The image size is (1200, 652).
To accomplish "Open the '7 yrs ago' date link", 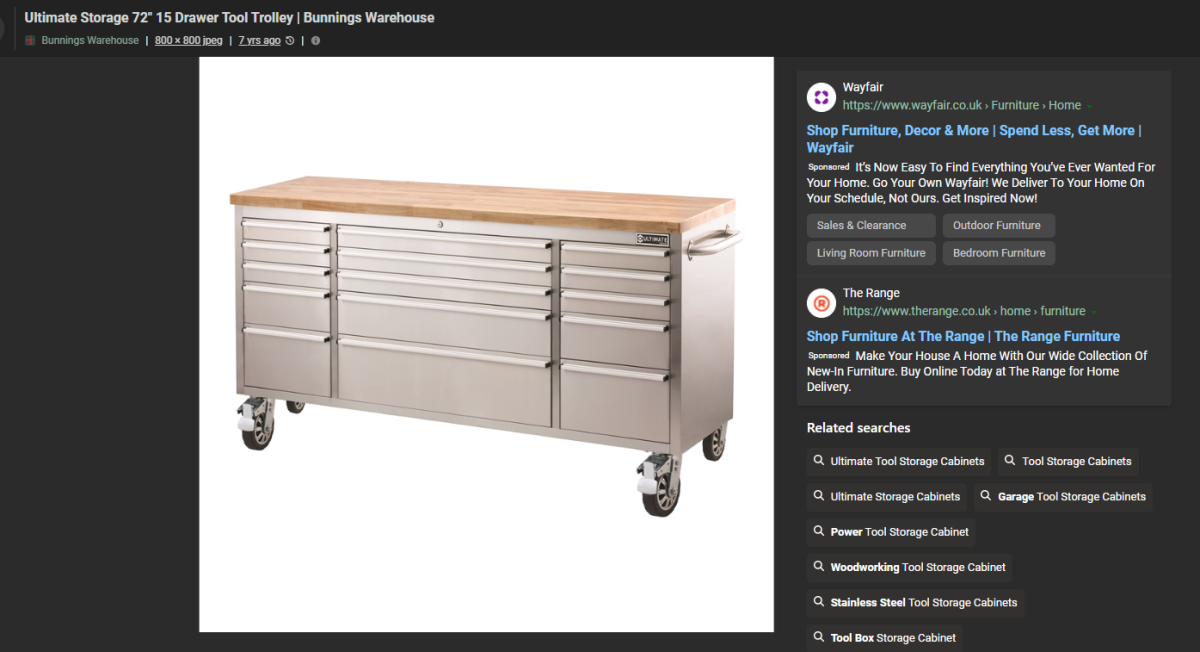I will [x=259, y=41].
